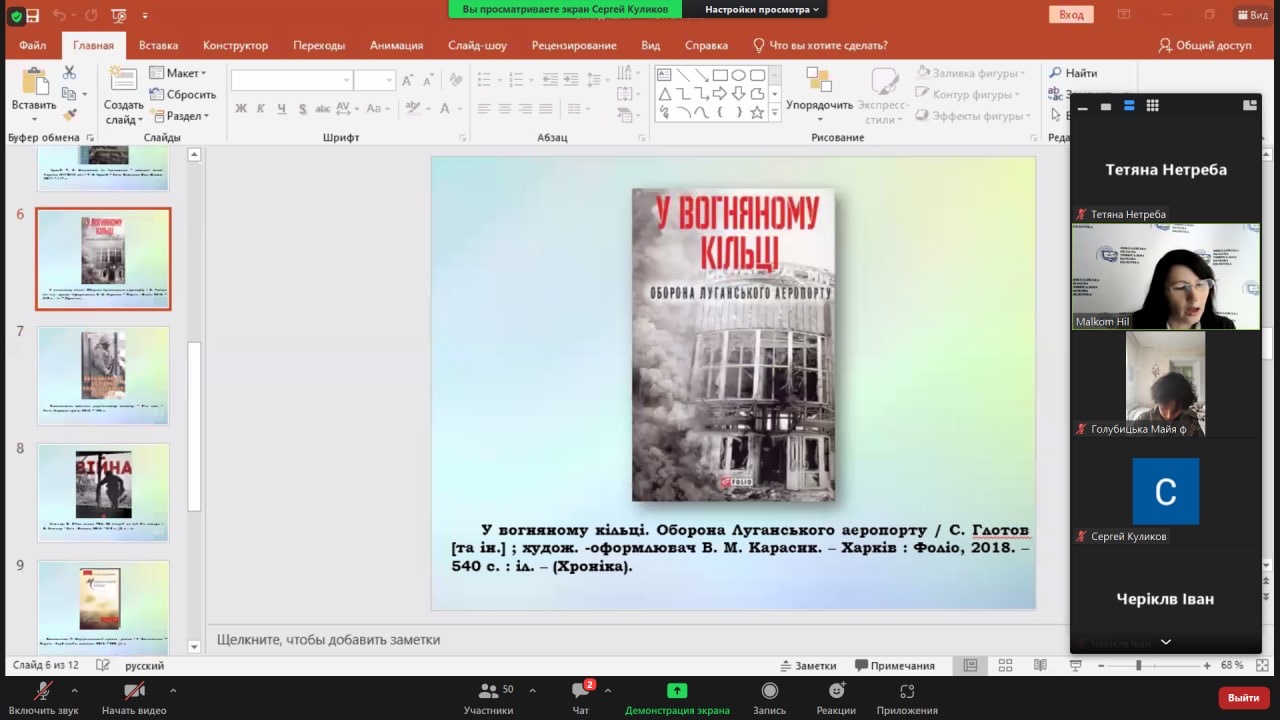Select the oval shape in shapes gallery
1280x720 pixels.
click(x=739, y=75)
